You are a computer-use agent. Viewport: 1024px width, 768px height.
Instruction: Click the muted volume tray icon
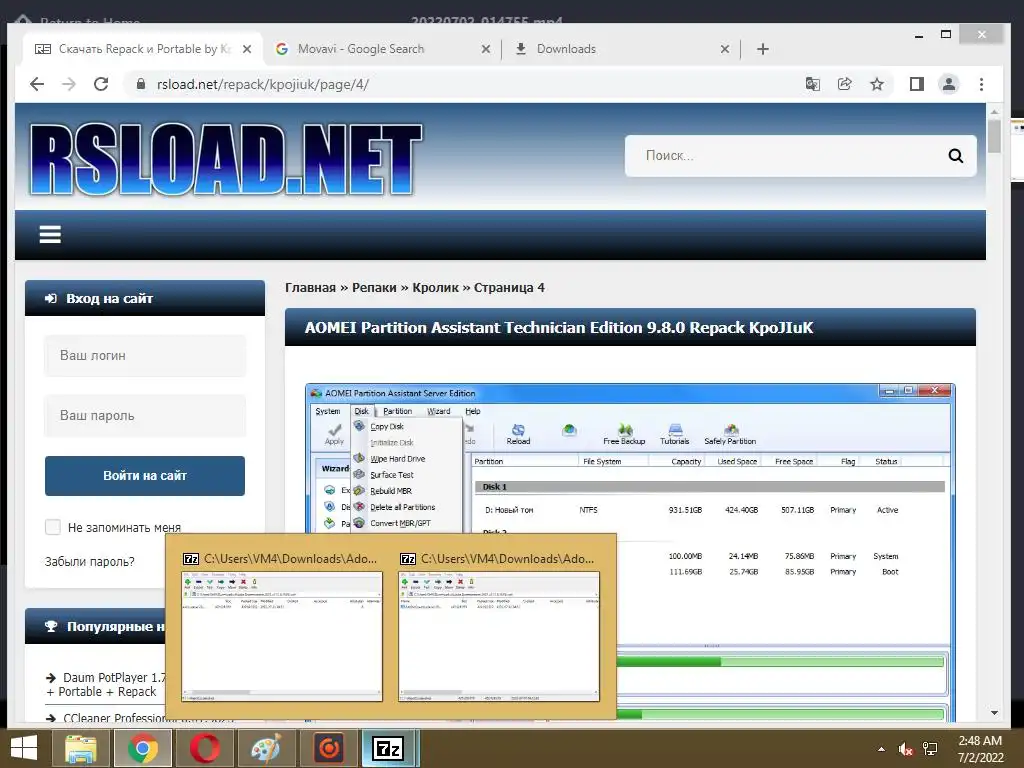(905, 749)
